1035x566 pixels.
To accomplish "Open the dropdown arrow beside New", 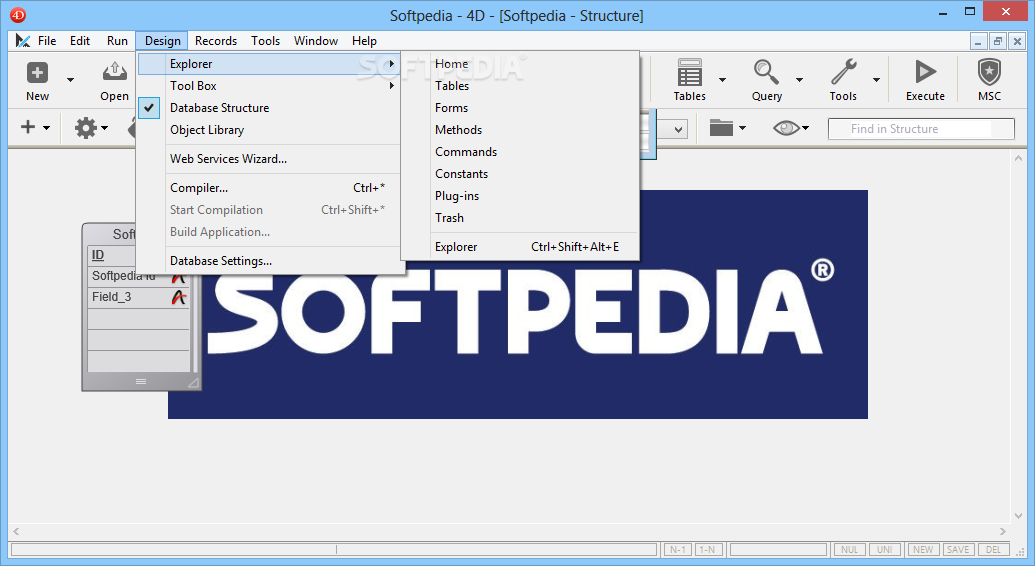I will (x=70, y=80).
